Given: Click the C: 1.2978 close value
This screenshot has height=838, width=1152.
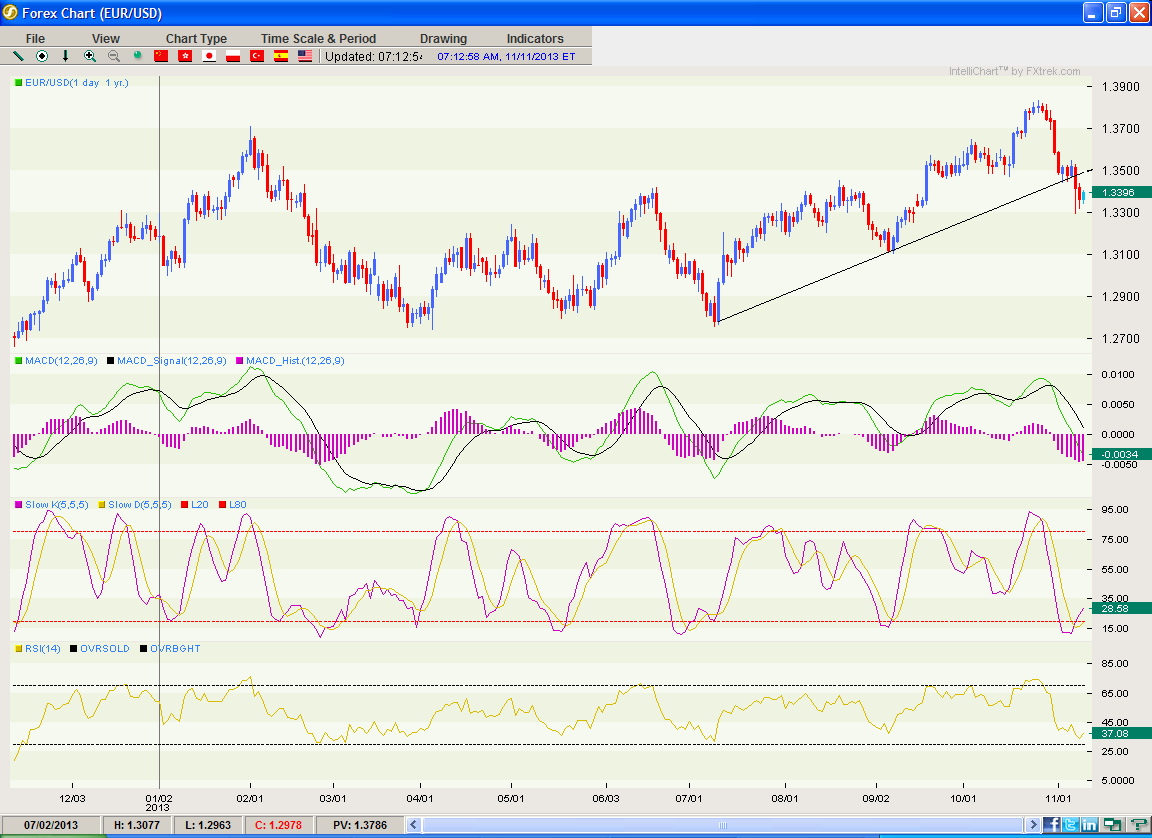Looking at the screenshot, I should (x=278, y=825).
